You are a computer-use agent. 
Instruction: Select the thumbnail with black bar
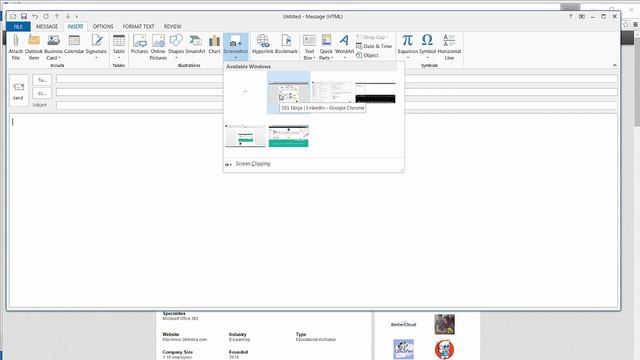pyautogui.click(x=375, y=92)
